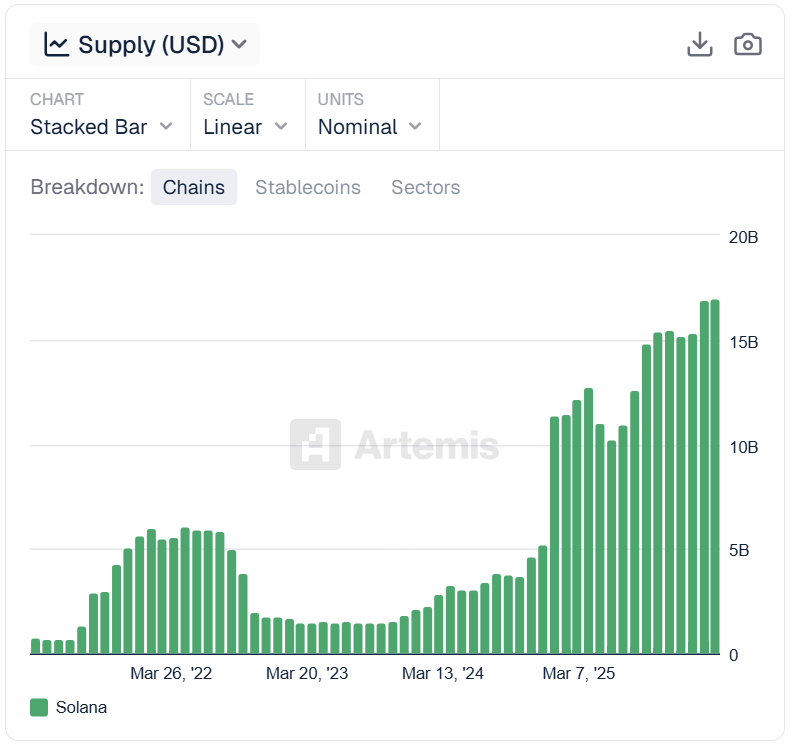Click the Mar 7, '25 axis label

(579, 674)
